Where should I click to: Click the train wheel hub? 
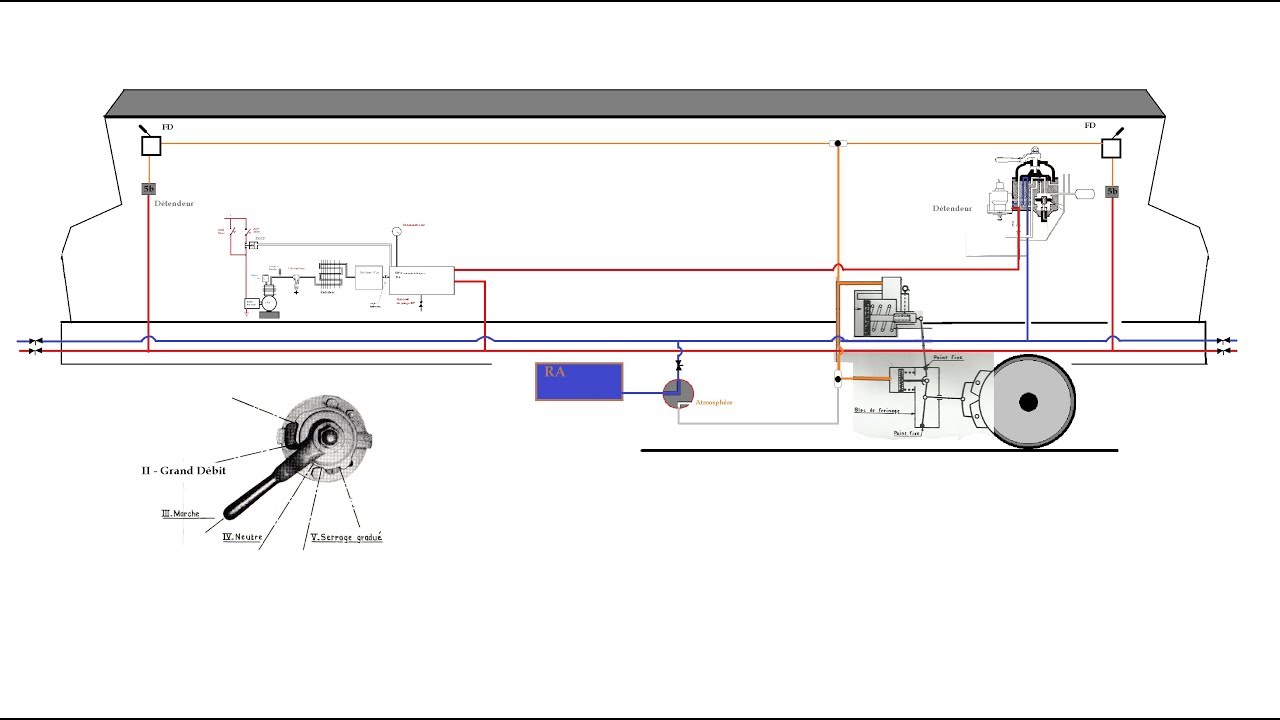coord(1028,402)
